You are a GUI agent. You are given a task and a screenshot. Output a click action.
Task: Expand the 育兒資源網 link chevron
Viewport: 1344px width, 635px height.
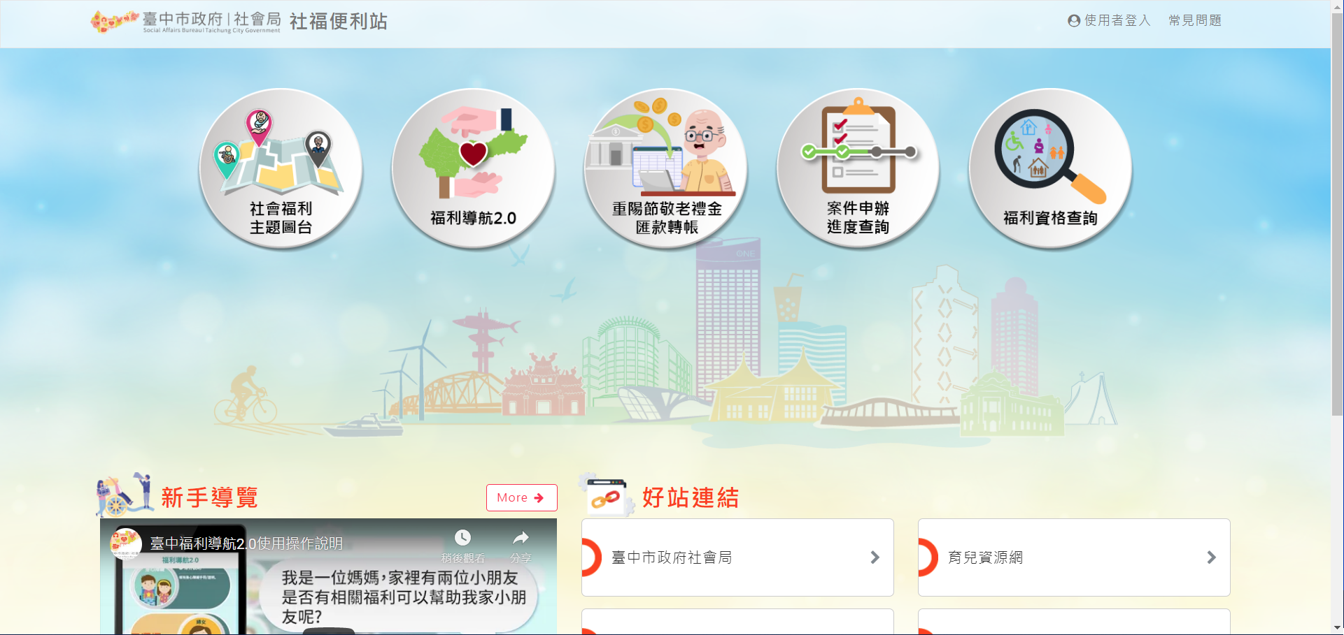pyautogui.click(x=1211, y=558)
